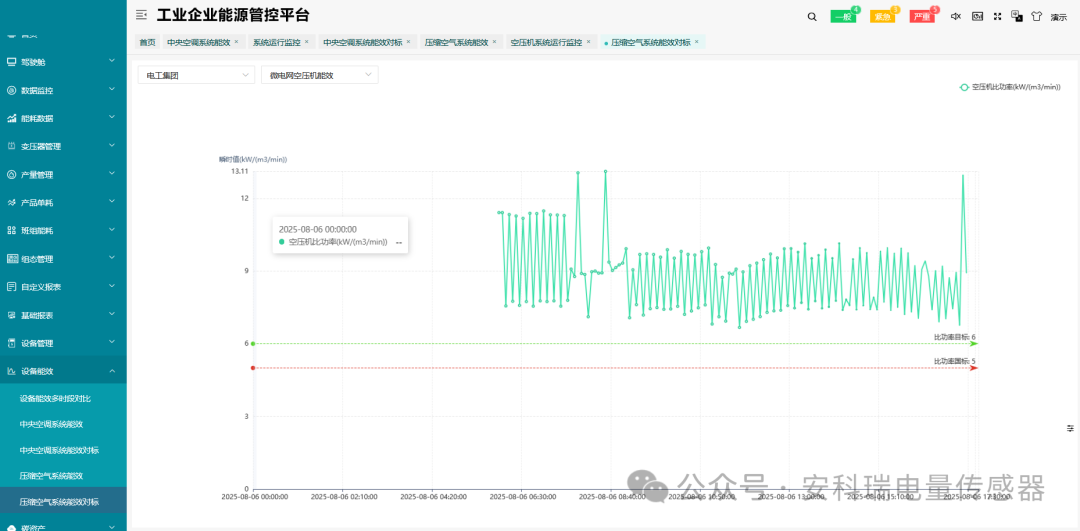This screenshot has height=531, width=1080.
Task: Click the 产品单耗 icon in sidebar
Action: coord(11,202)
